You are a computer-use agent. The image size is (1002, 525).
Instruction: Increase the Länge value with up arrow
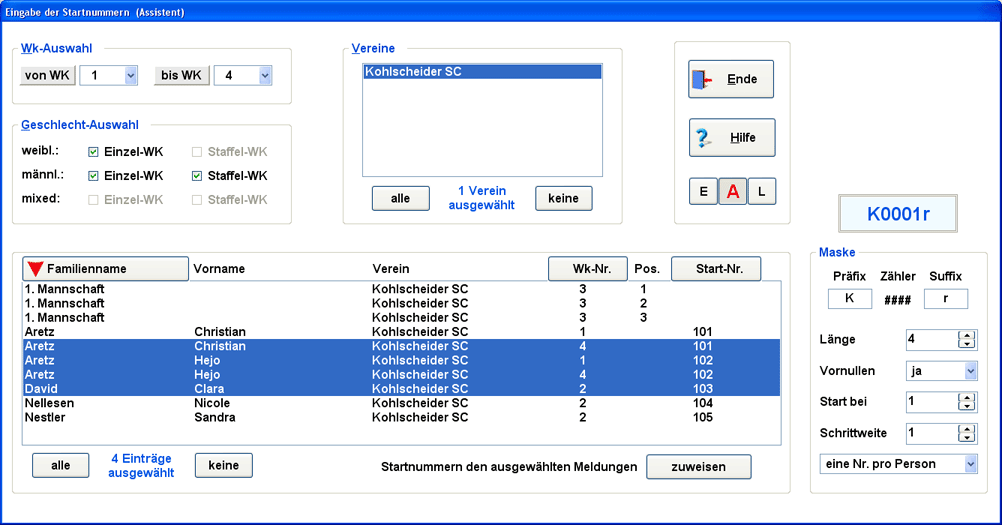coord(966,335)
